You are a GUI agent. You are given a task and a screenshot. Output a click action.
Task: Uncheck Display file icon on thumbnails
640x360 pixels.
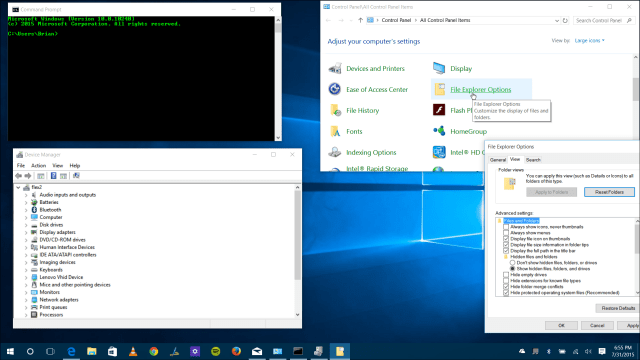click(506, 239)
